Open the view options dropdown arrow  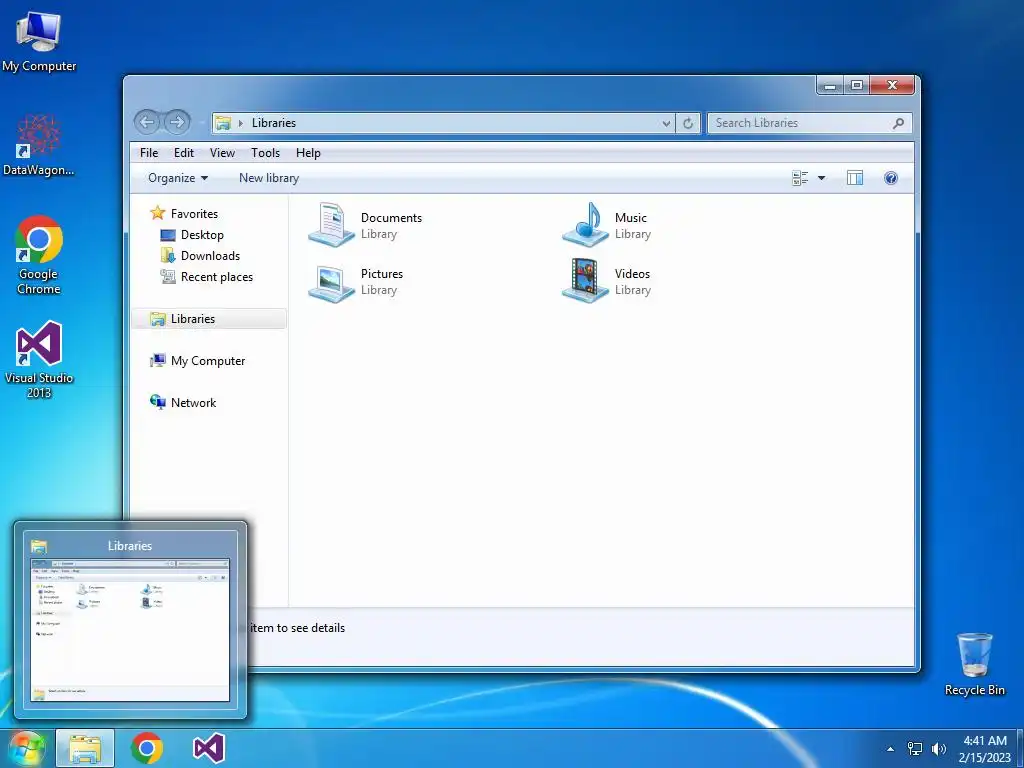coord(821,178)
